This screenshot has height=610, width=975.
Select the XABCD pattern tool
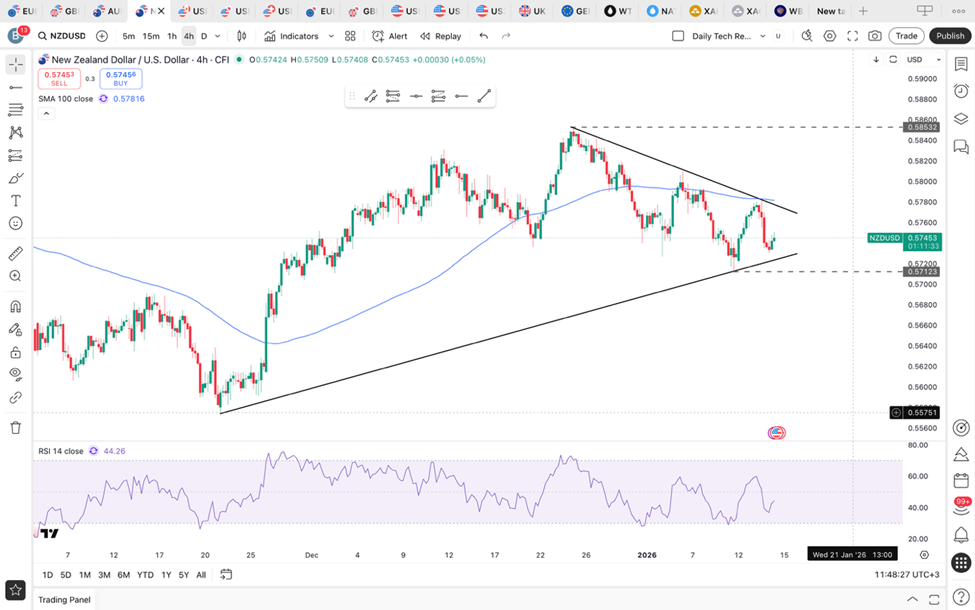point(16,132)
